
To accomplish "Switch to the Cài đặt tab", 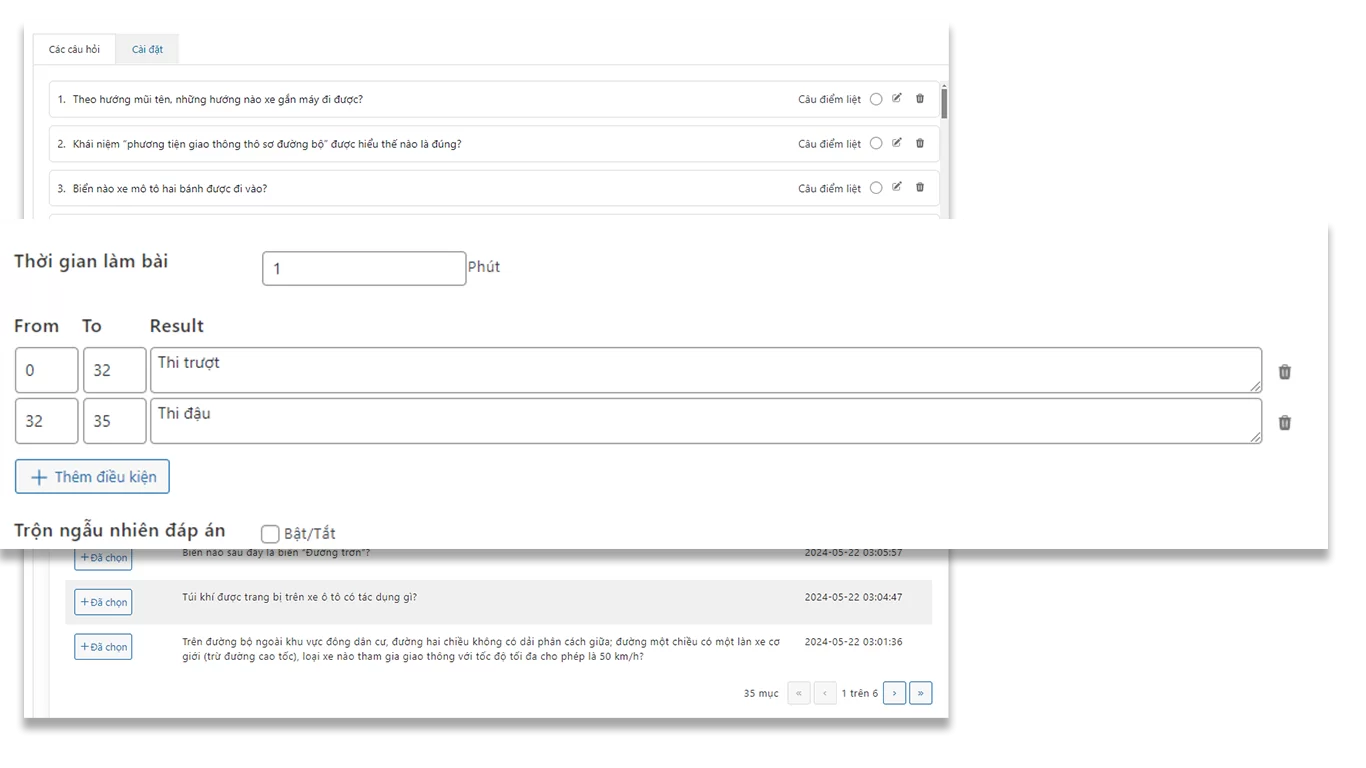I will tap(147, 50).
